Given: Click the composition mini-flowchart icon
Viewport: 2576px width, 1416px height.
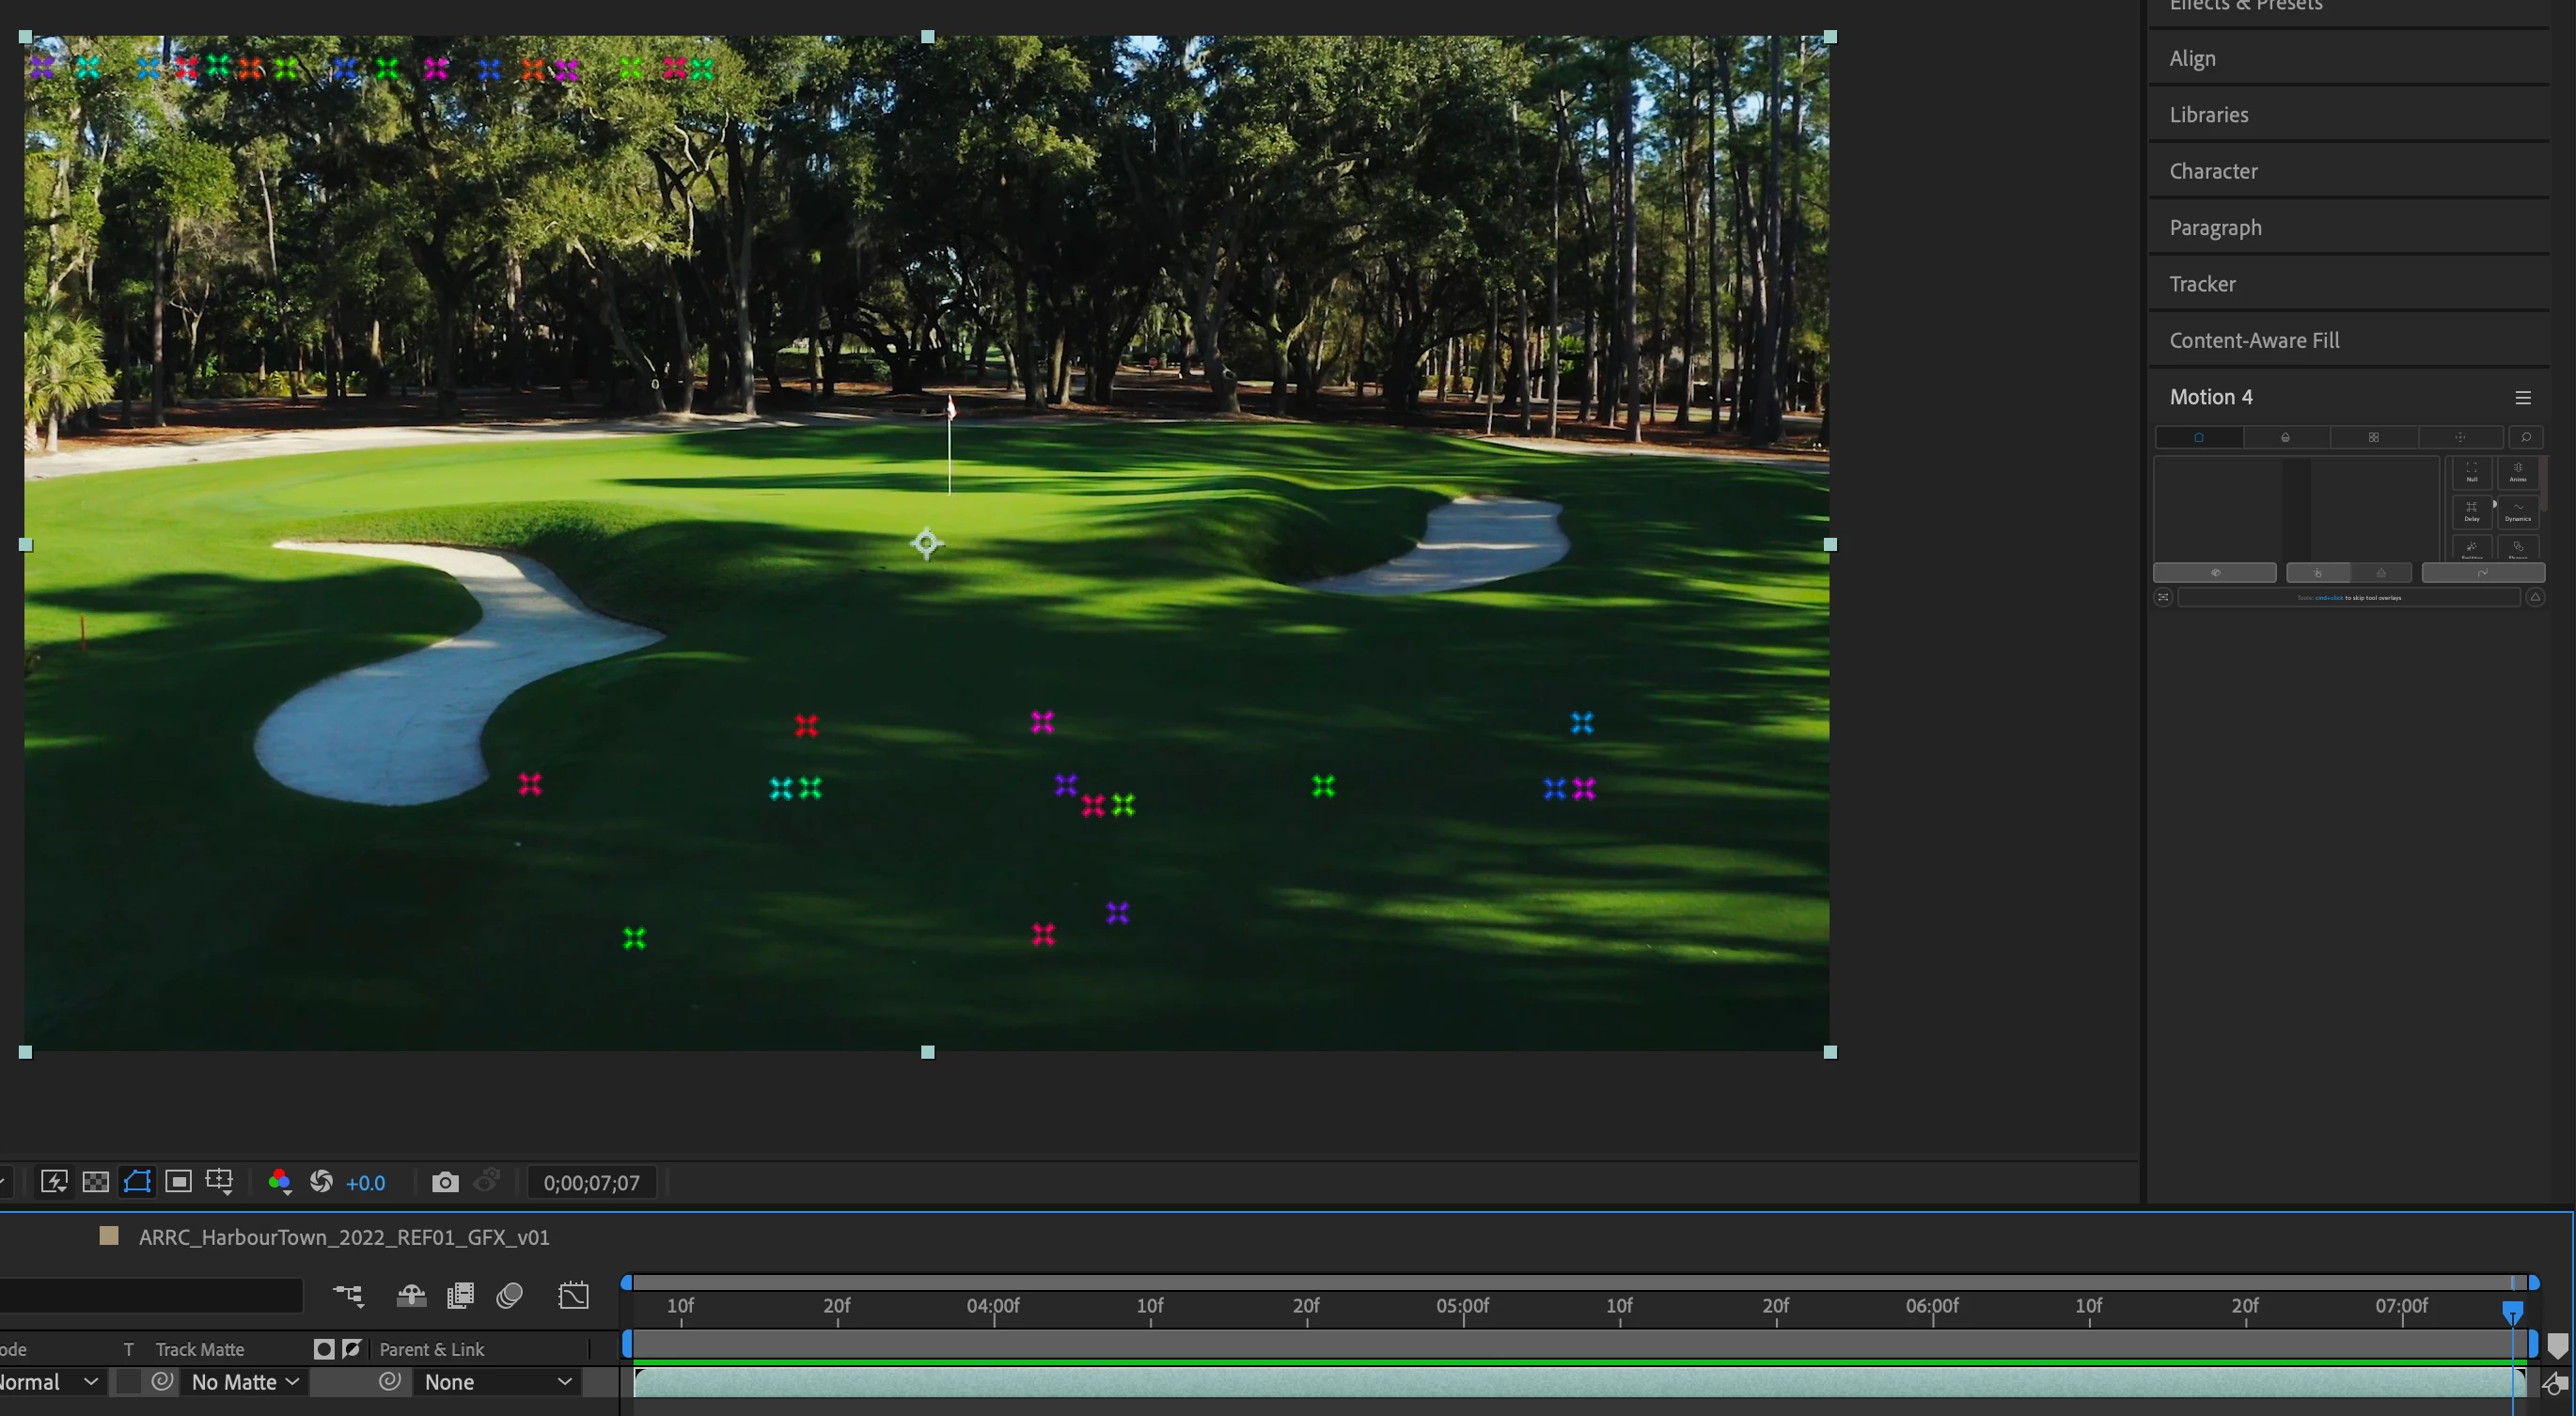Looking at the screenshot, I should coord(348,1296).
